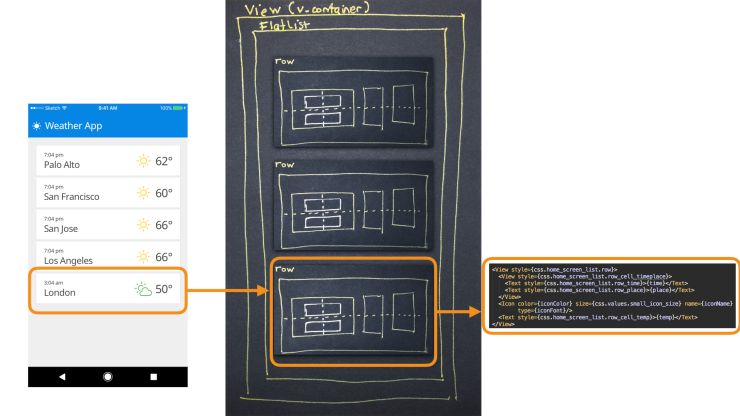This screenshot has height=416, width=740.
Task: Tap the Android recent apps square button
Action: point(153,377)
